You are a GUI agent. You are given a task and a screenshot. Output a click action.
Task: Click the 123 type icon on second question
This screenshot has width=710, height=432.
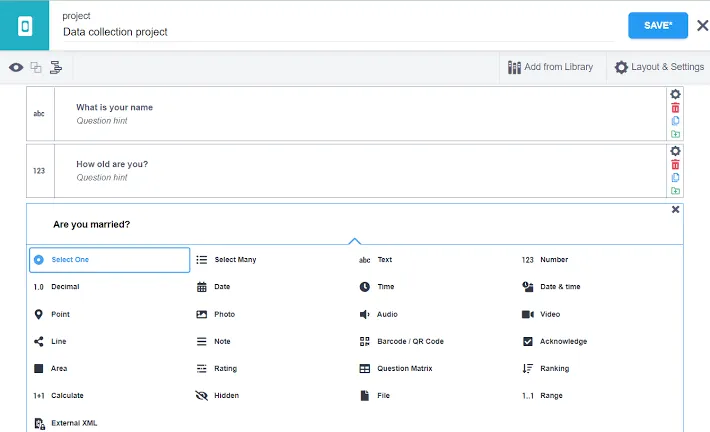39,171
